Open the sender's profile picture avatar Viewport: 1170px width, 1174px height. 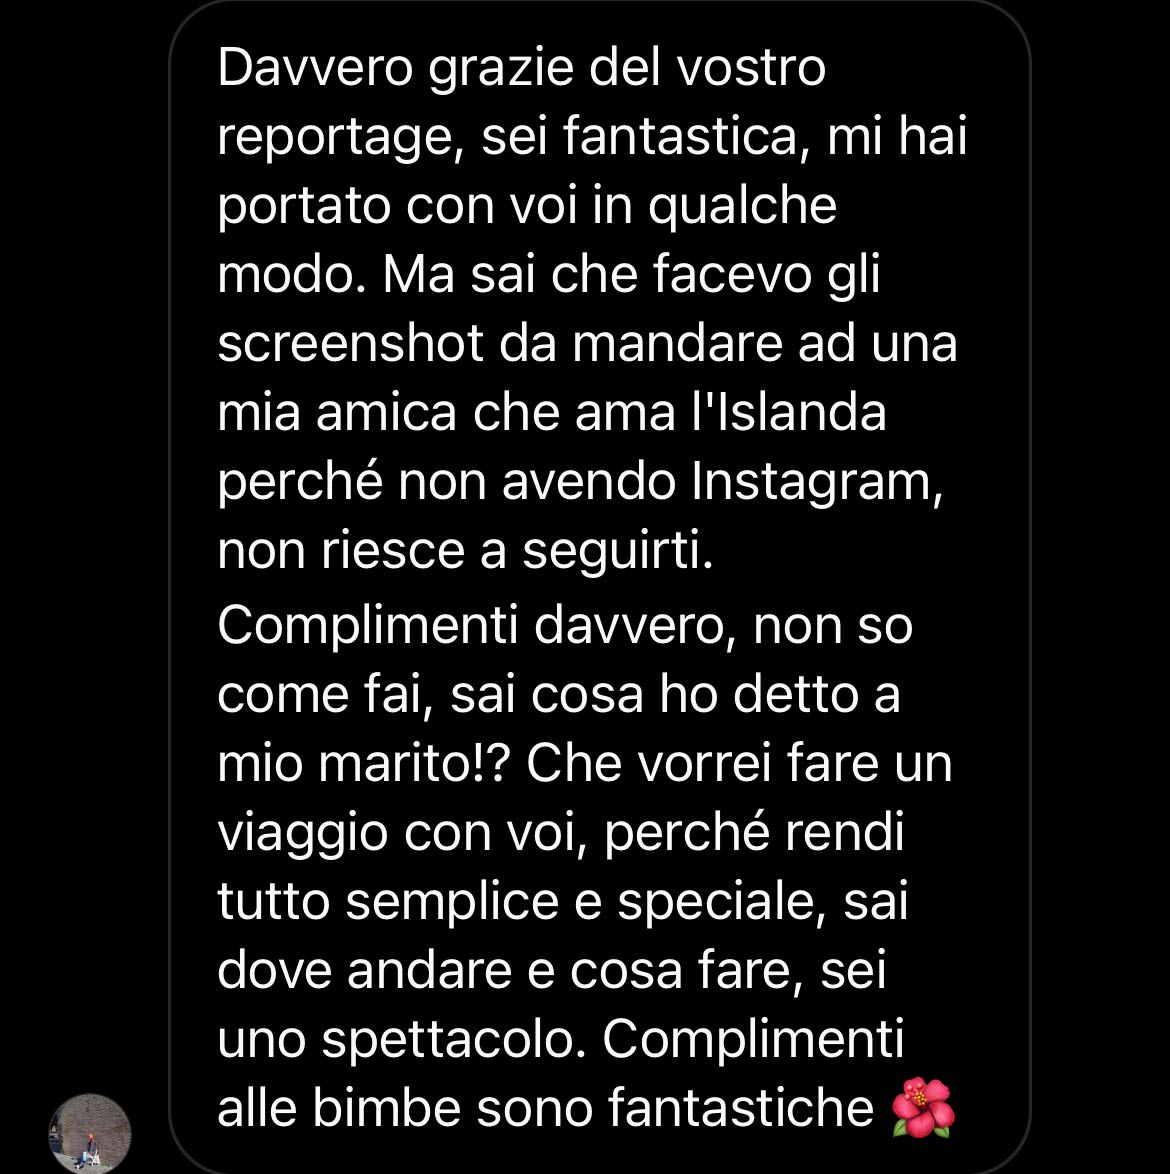(90, 1134)
